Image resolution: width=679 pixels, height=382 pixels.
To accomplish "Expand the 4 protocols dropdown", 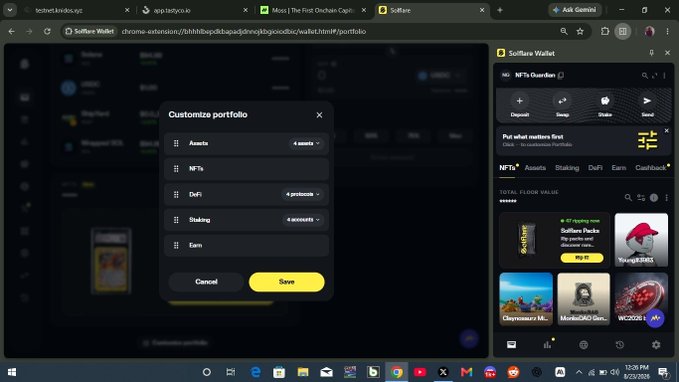I will coord(303,194).
